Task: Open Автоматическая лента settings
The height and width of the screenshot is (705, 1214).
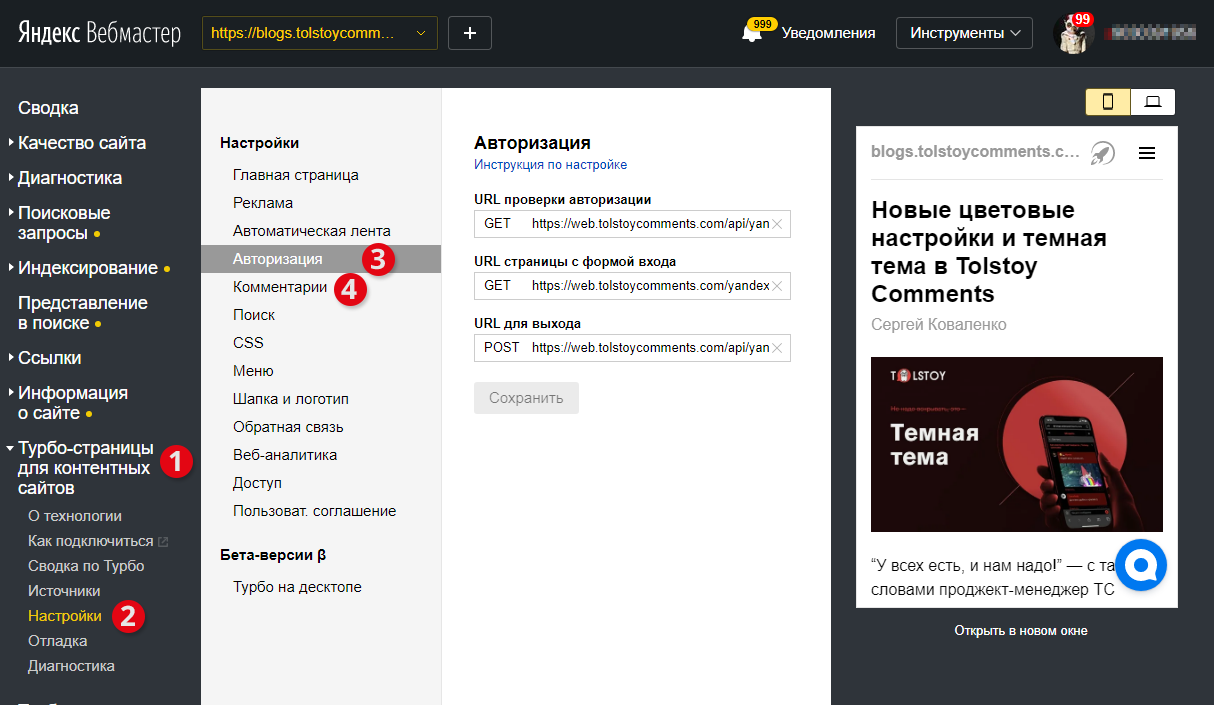Action: [312, 231]
